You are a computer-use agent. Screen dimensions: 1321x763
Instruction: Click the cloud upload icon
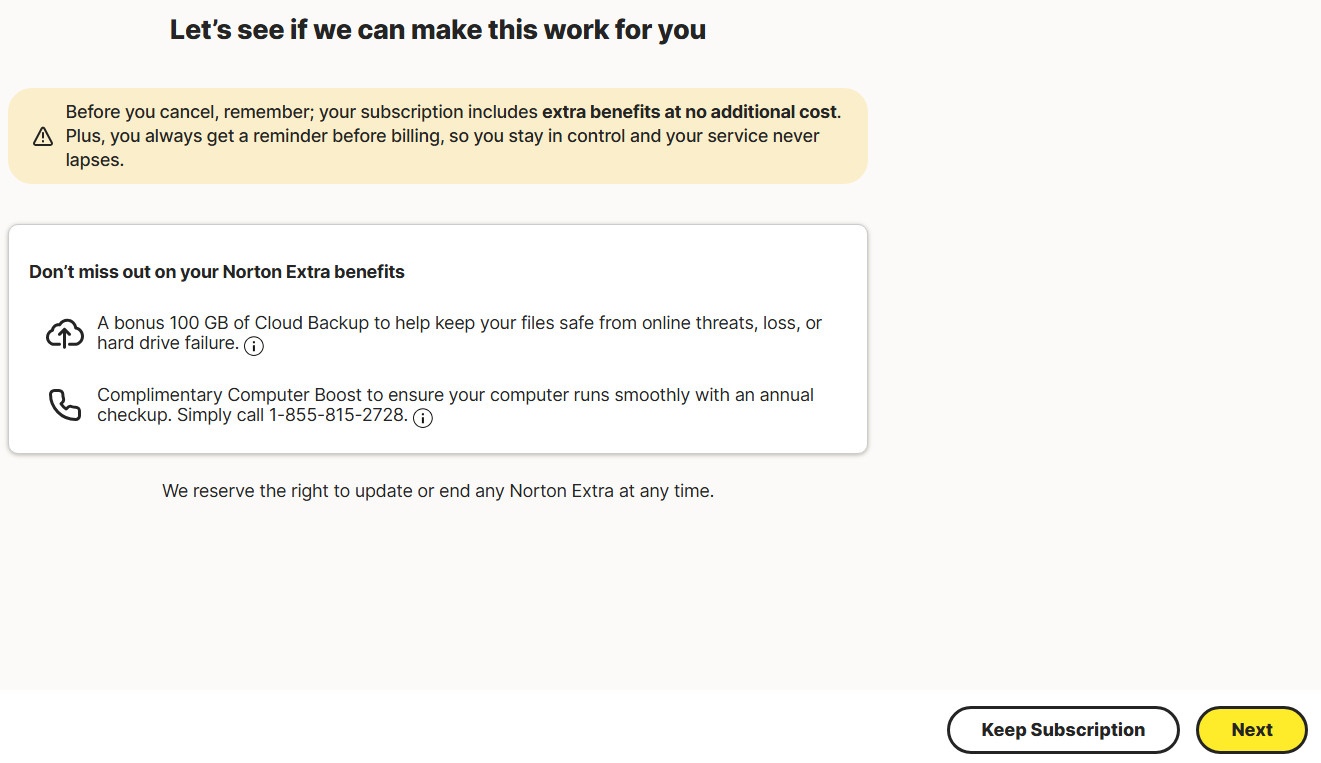point(65,334)
